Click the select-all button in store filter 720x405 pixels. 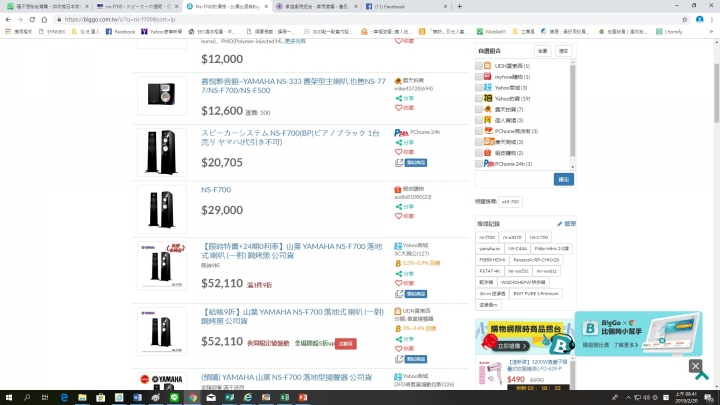[542, 51]
